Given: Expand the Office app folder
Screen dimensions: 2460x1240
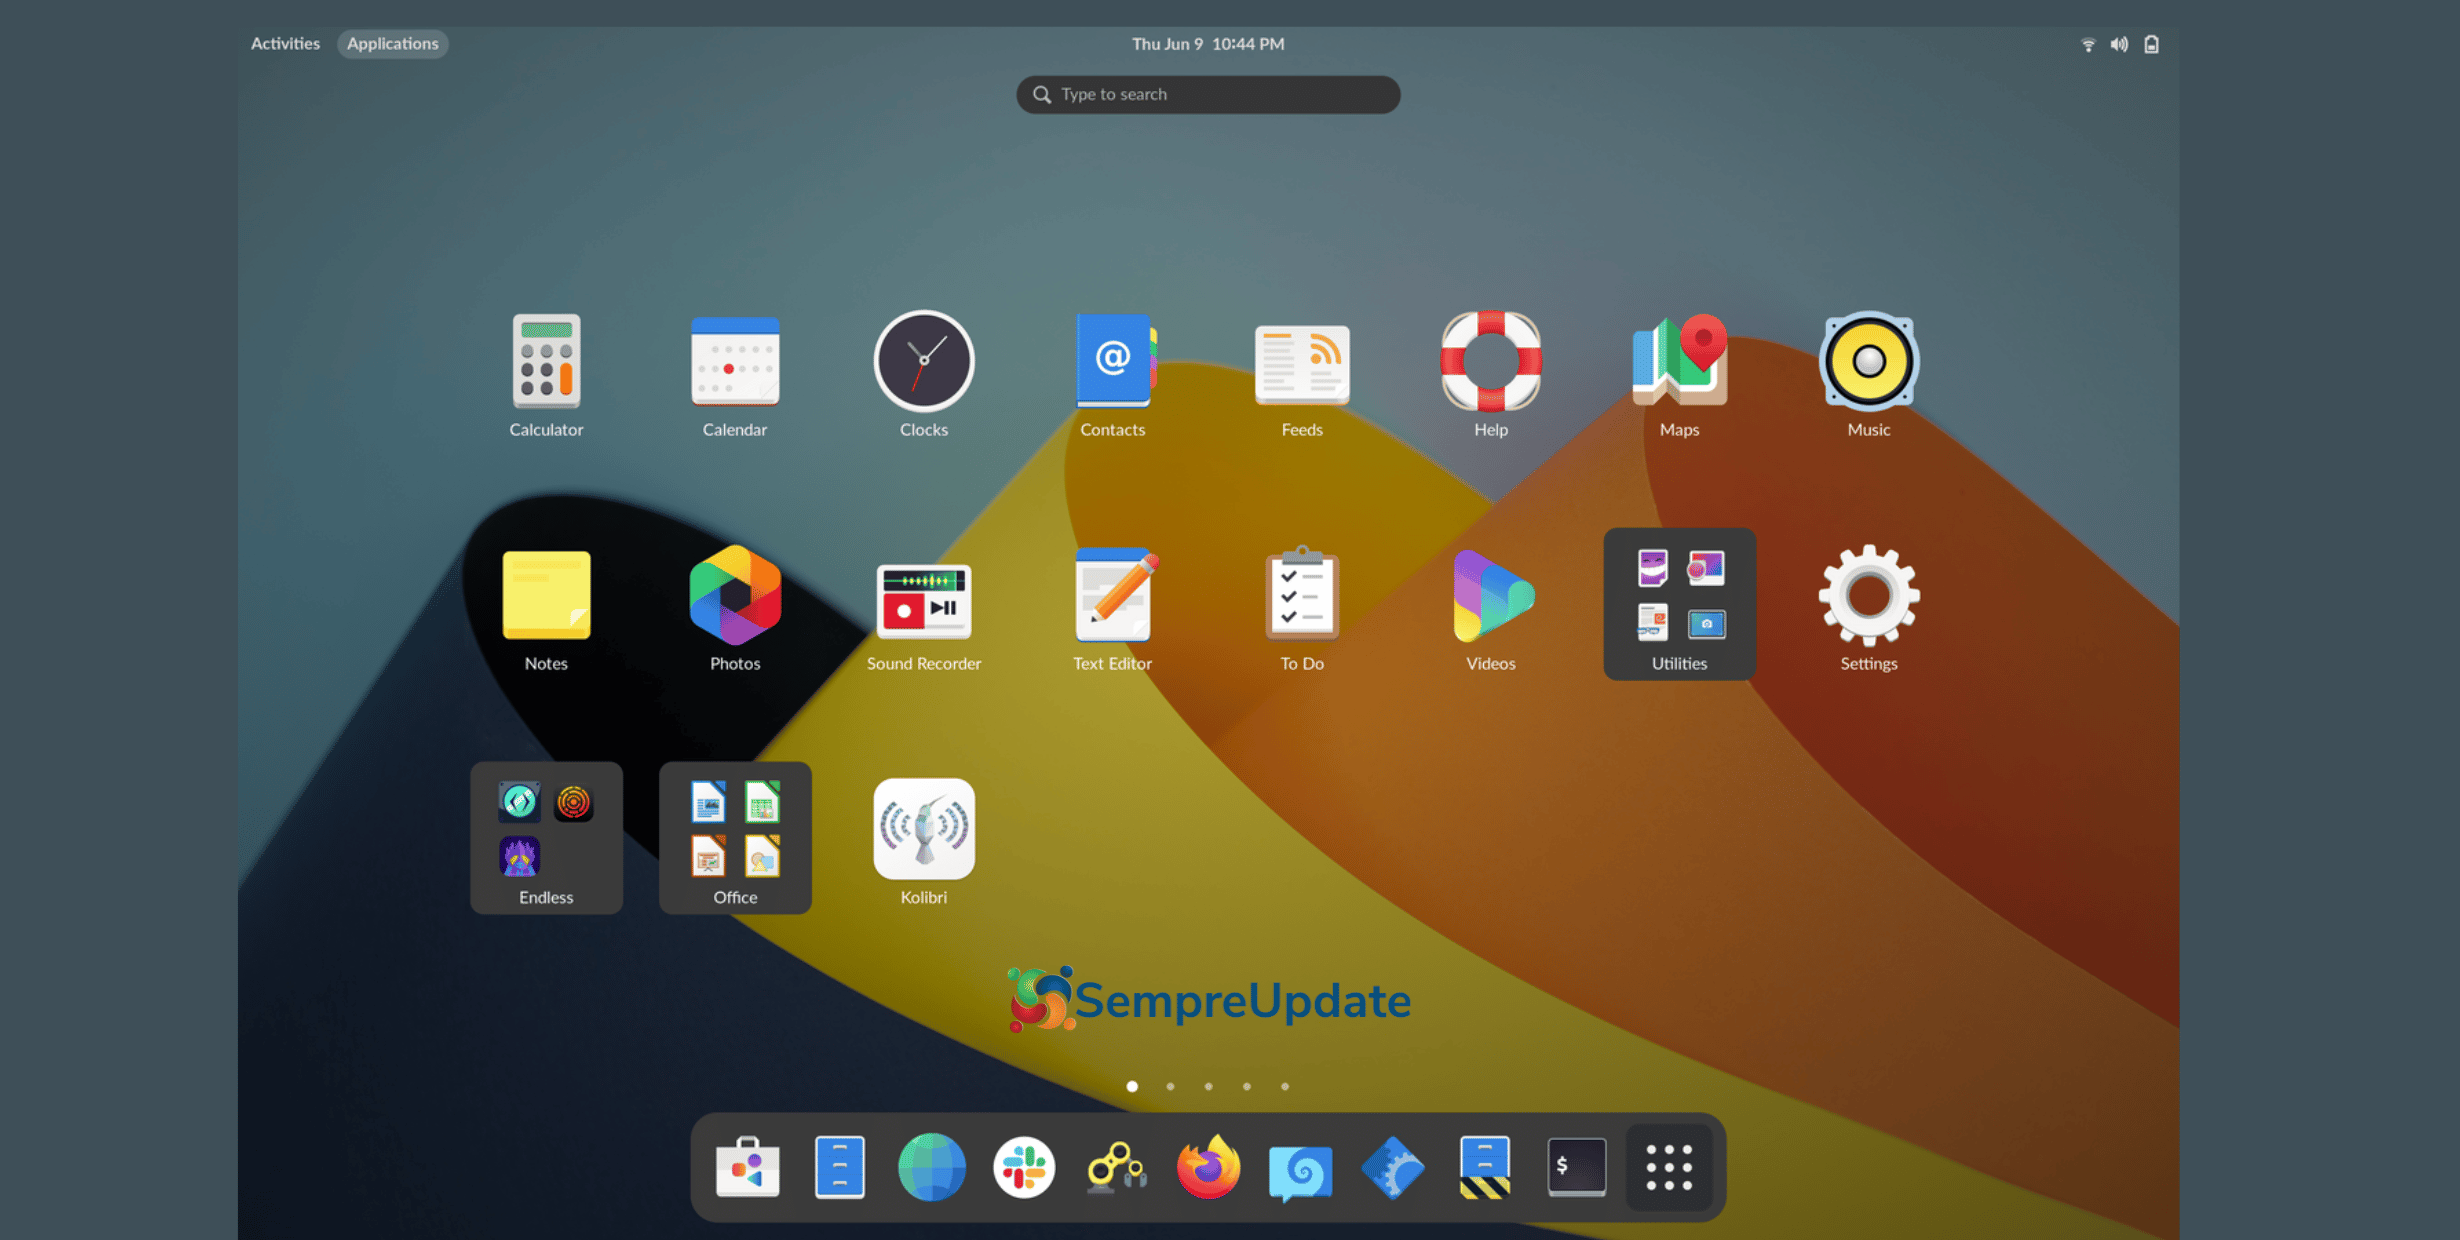Looking at the screenshot, I should pos(735,838).
